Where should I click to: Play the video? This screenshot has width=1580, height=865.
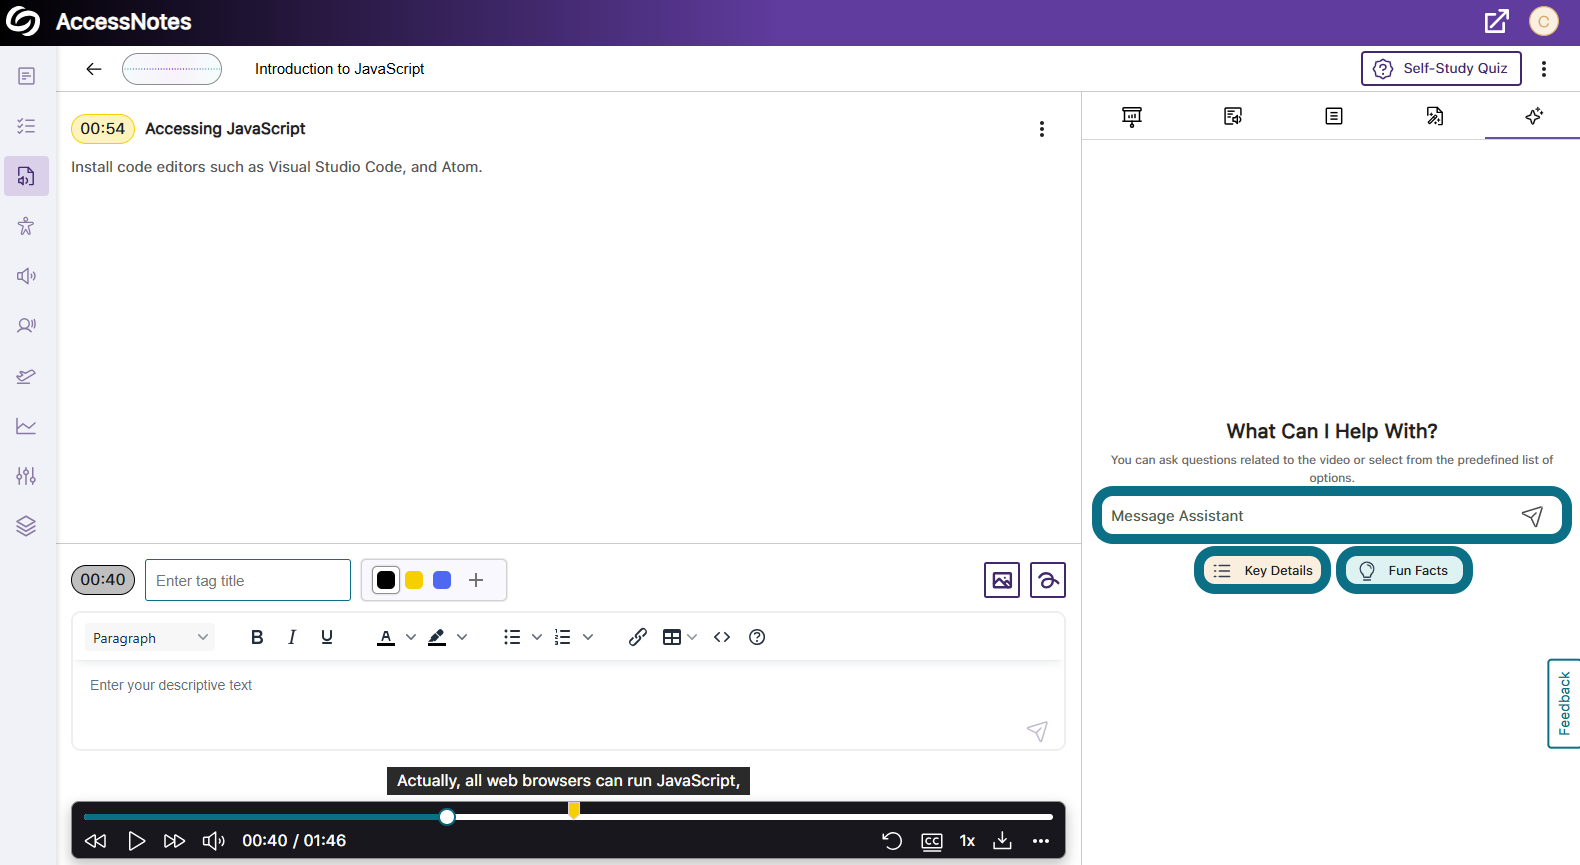click(137, 841)
